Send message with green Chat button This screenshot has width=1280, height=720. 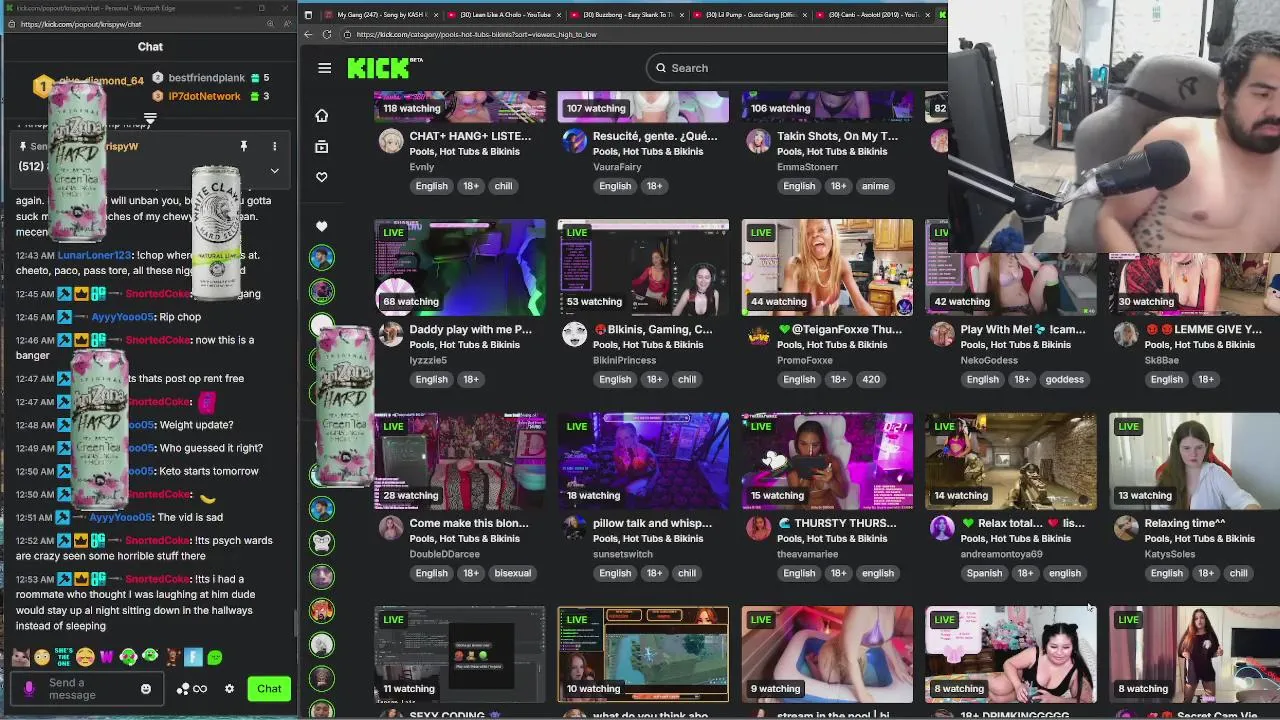[x=269, y=689]
